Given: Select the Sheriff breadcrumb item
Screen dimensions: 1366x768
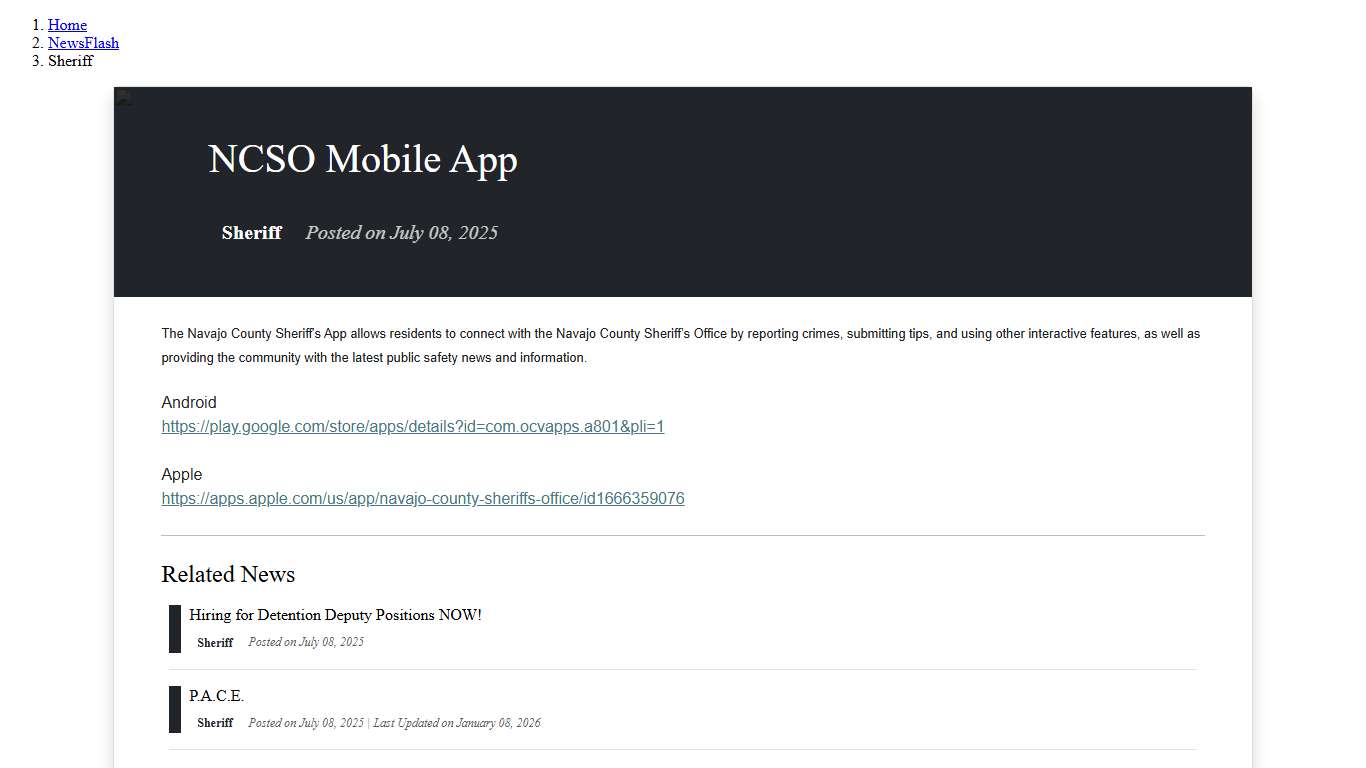Looking at the screenshot, I should coord(70,61).
